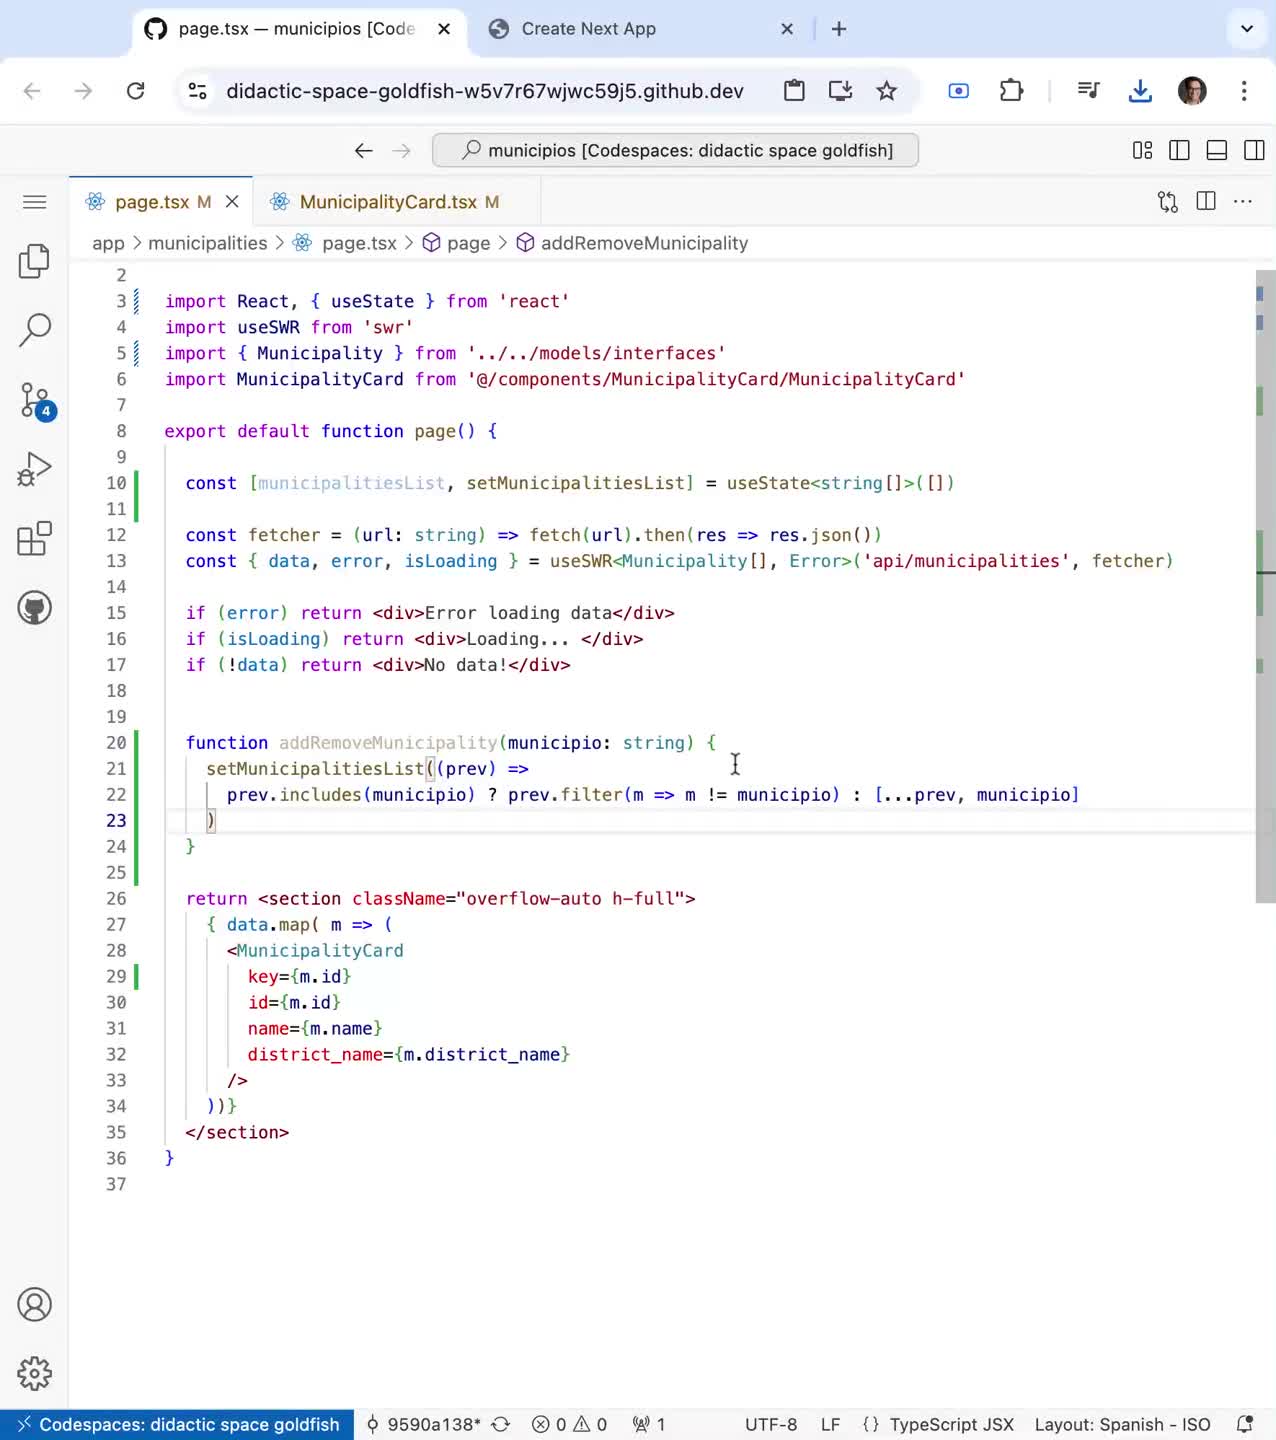This screenshot has width=1276, height=1440.
Task: Open the browser three-dot menu
Action: click(1244, 91)
